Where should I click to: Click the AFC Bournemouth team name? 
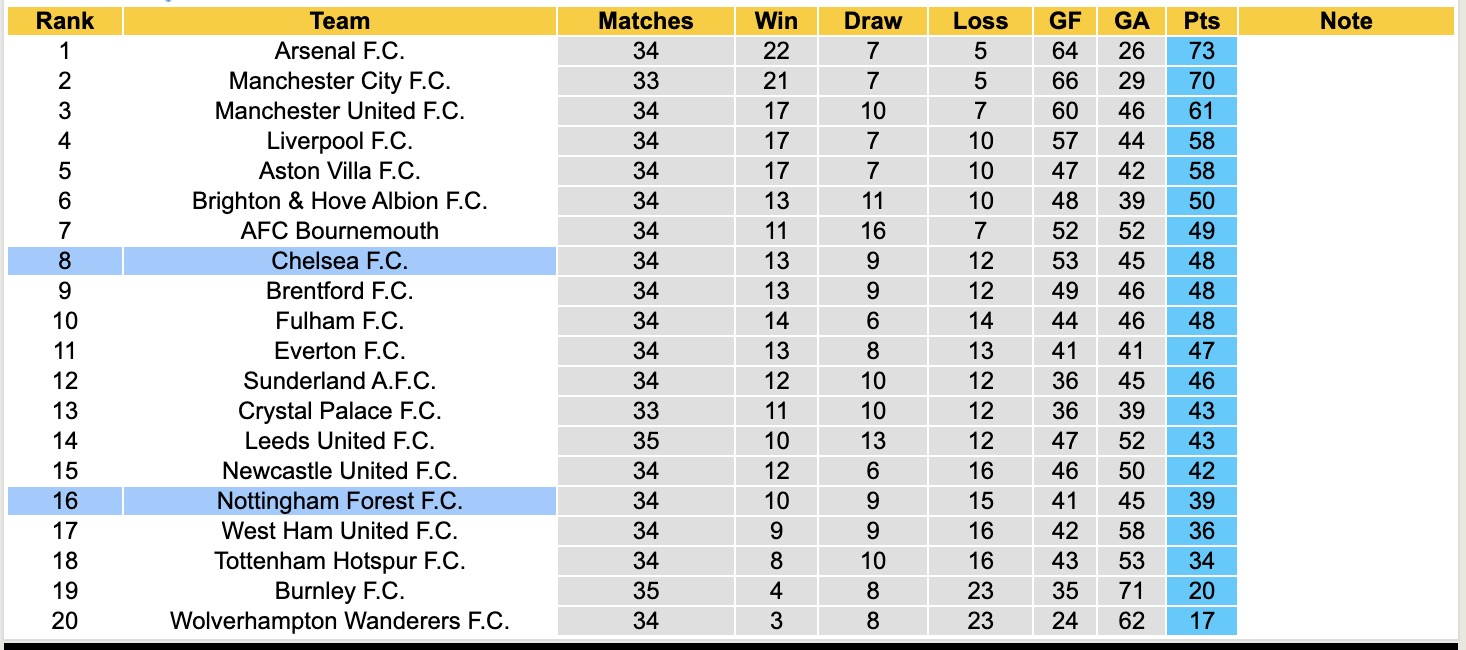coord(340,231)
